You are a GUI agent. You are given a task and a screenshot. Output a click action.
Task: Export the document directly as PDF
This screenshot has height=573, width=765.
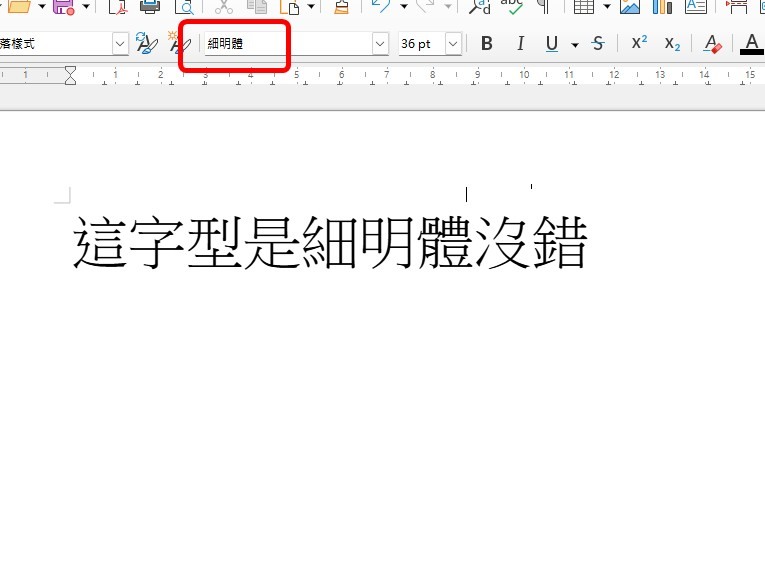pos(118,6)
